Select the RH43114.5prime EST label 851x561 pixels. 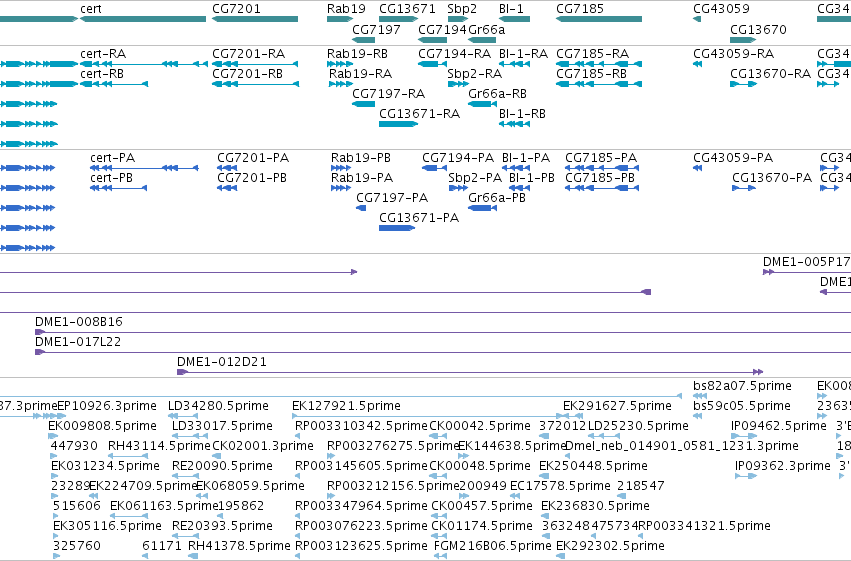coord(159,446)
